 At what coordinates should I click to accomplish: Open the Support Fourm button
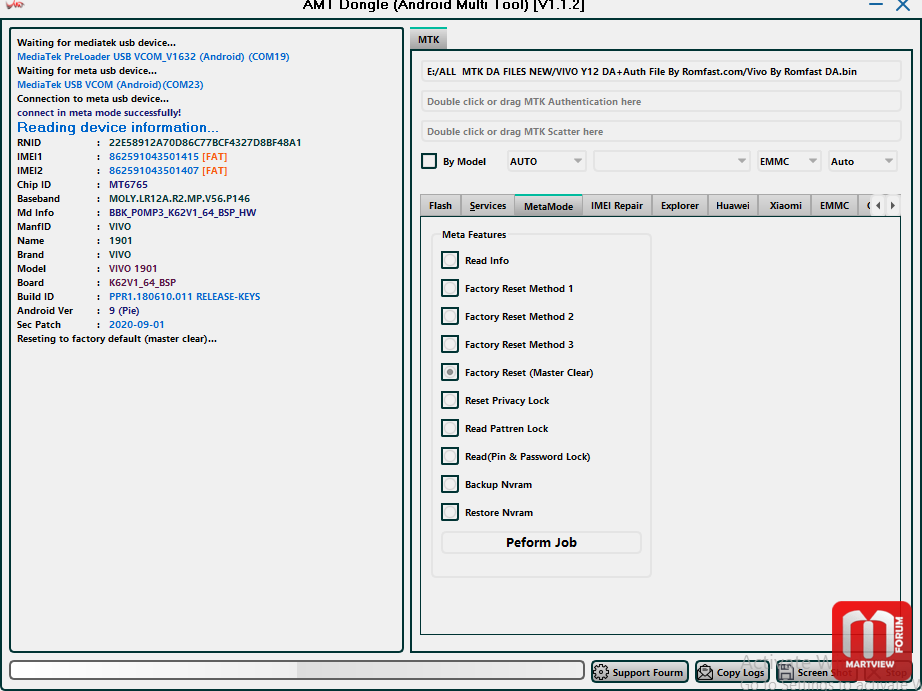click(640, 672)
